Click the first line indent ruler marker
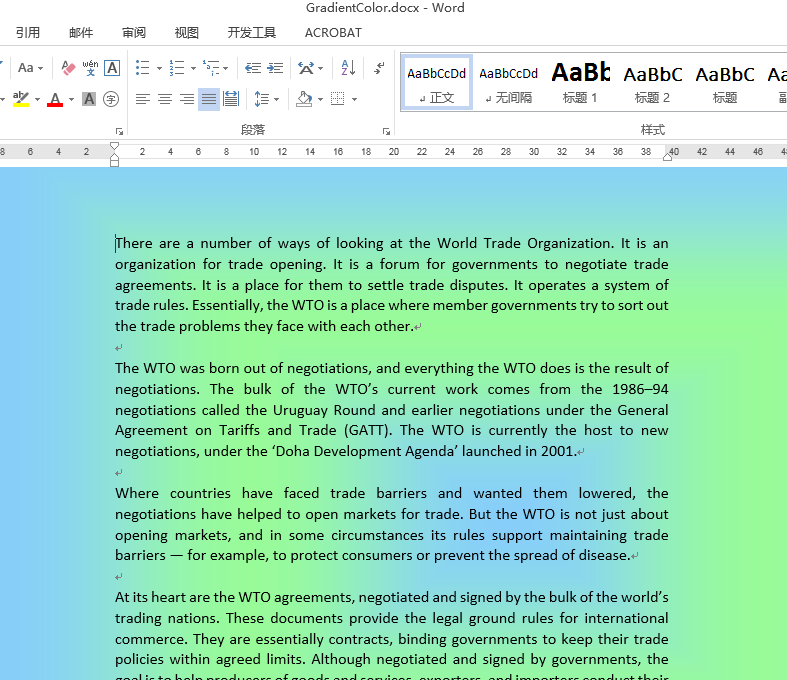 114,146
